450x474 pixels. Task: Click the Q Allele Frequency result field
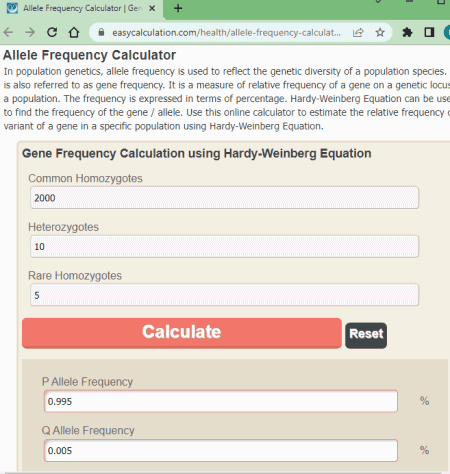pyautogui.click(x=221, y=450)
